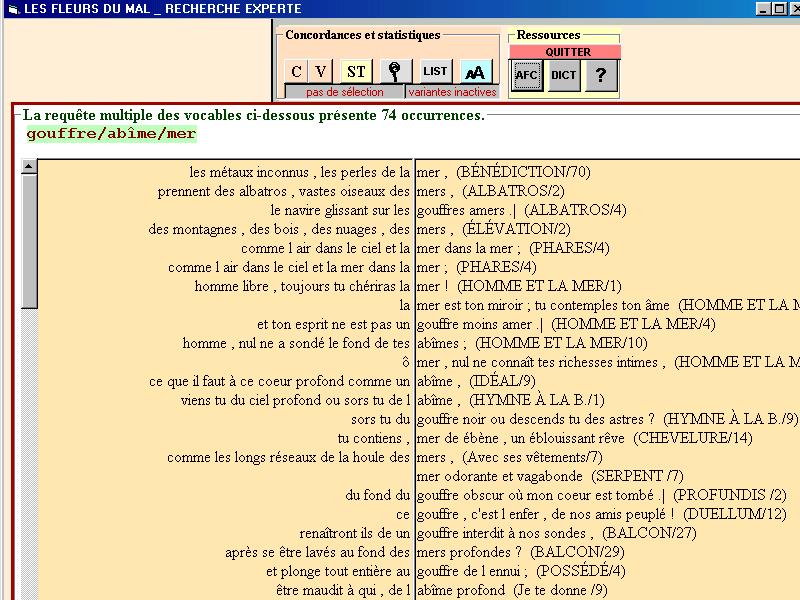Viewport: 800px width, 600px height.
Task: Select the DUELLUM/12 concordance line
Action: click(x=602, y=514)
